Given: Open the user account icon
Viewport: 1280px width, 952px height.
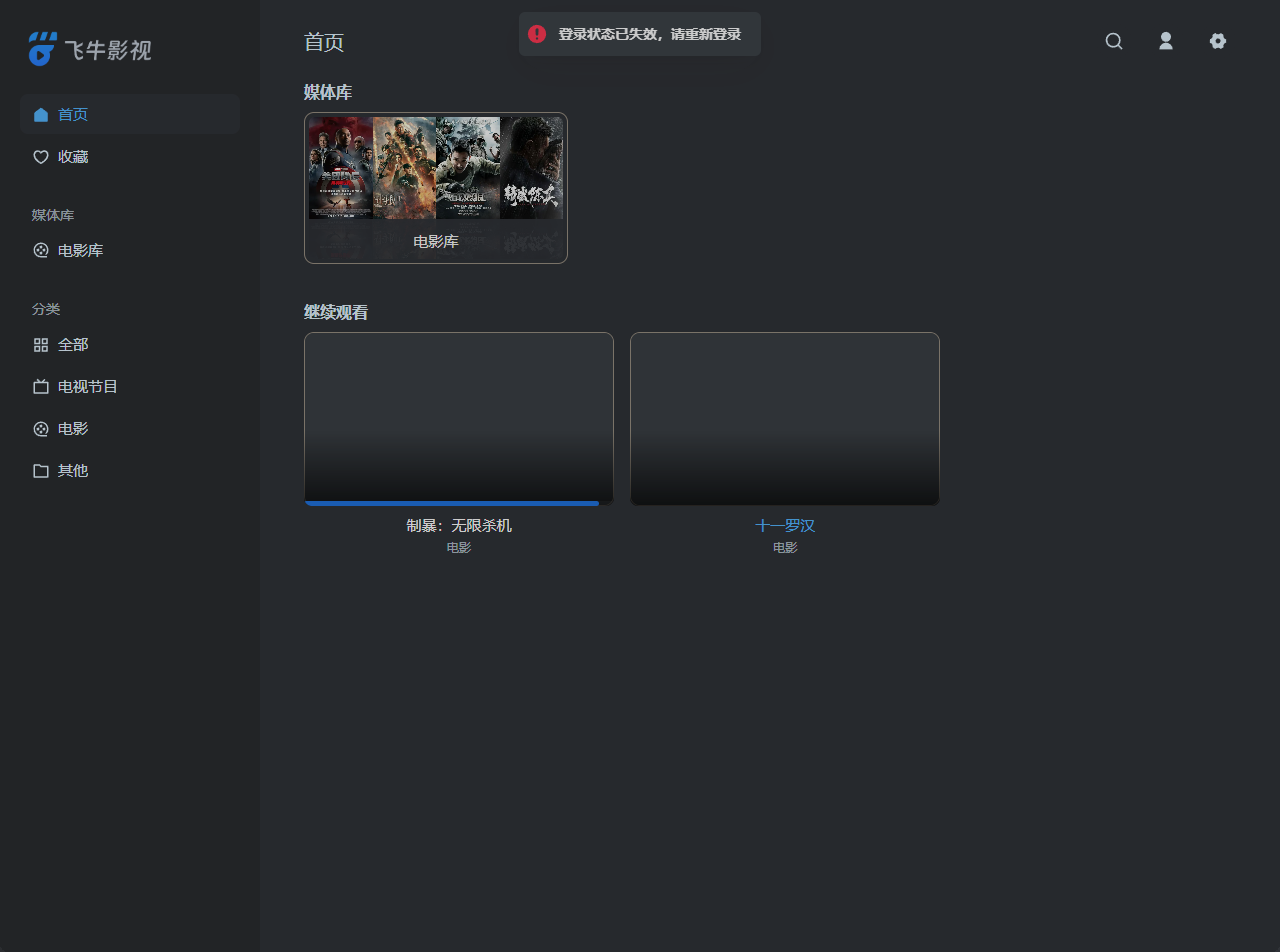Looking at the screenshot, I should (1166, 41).
